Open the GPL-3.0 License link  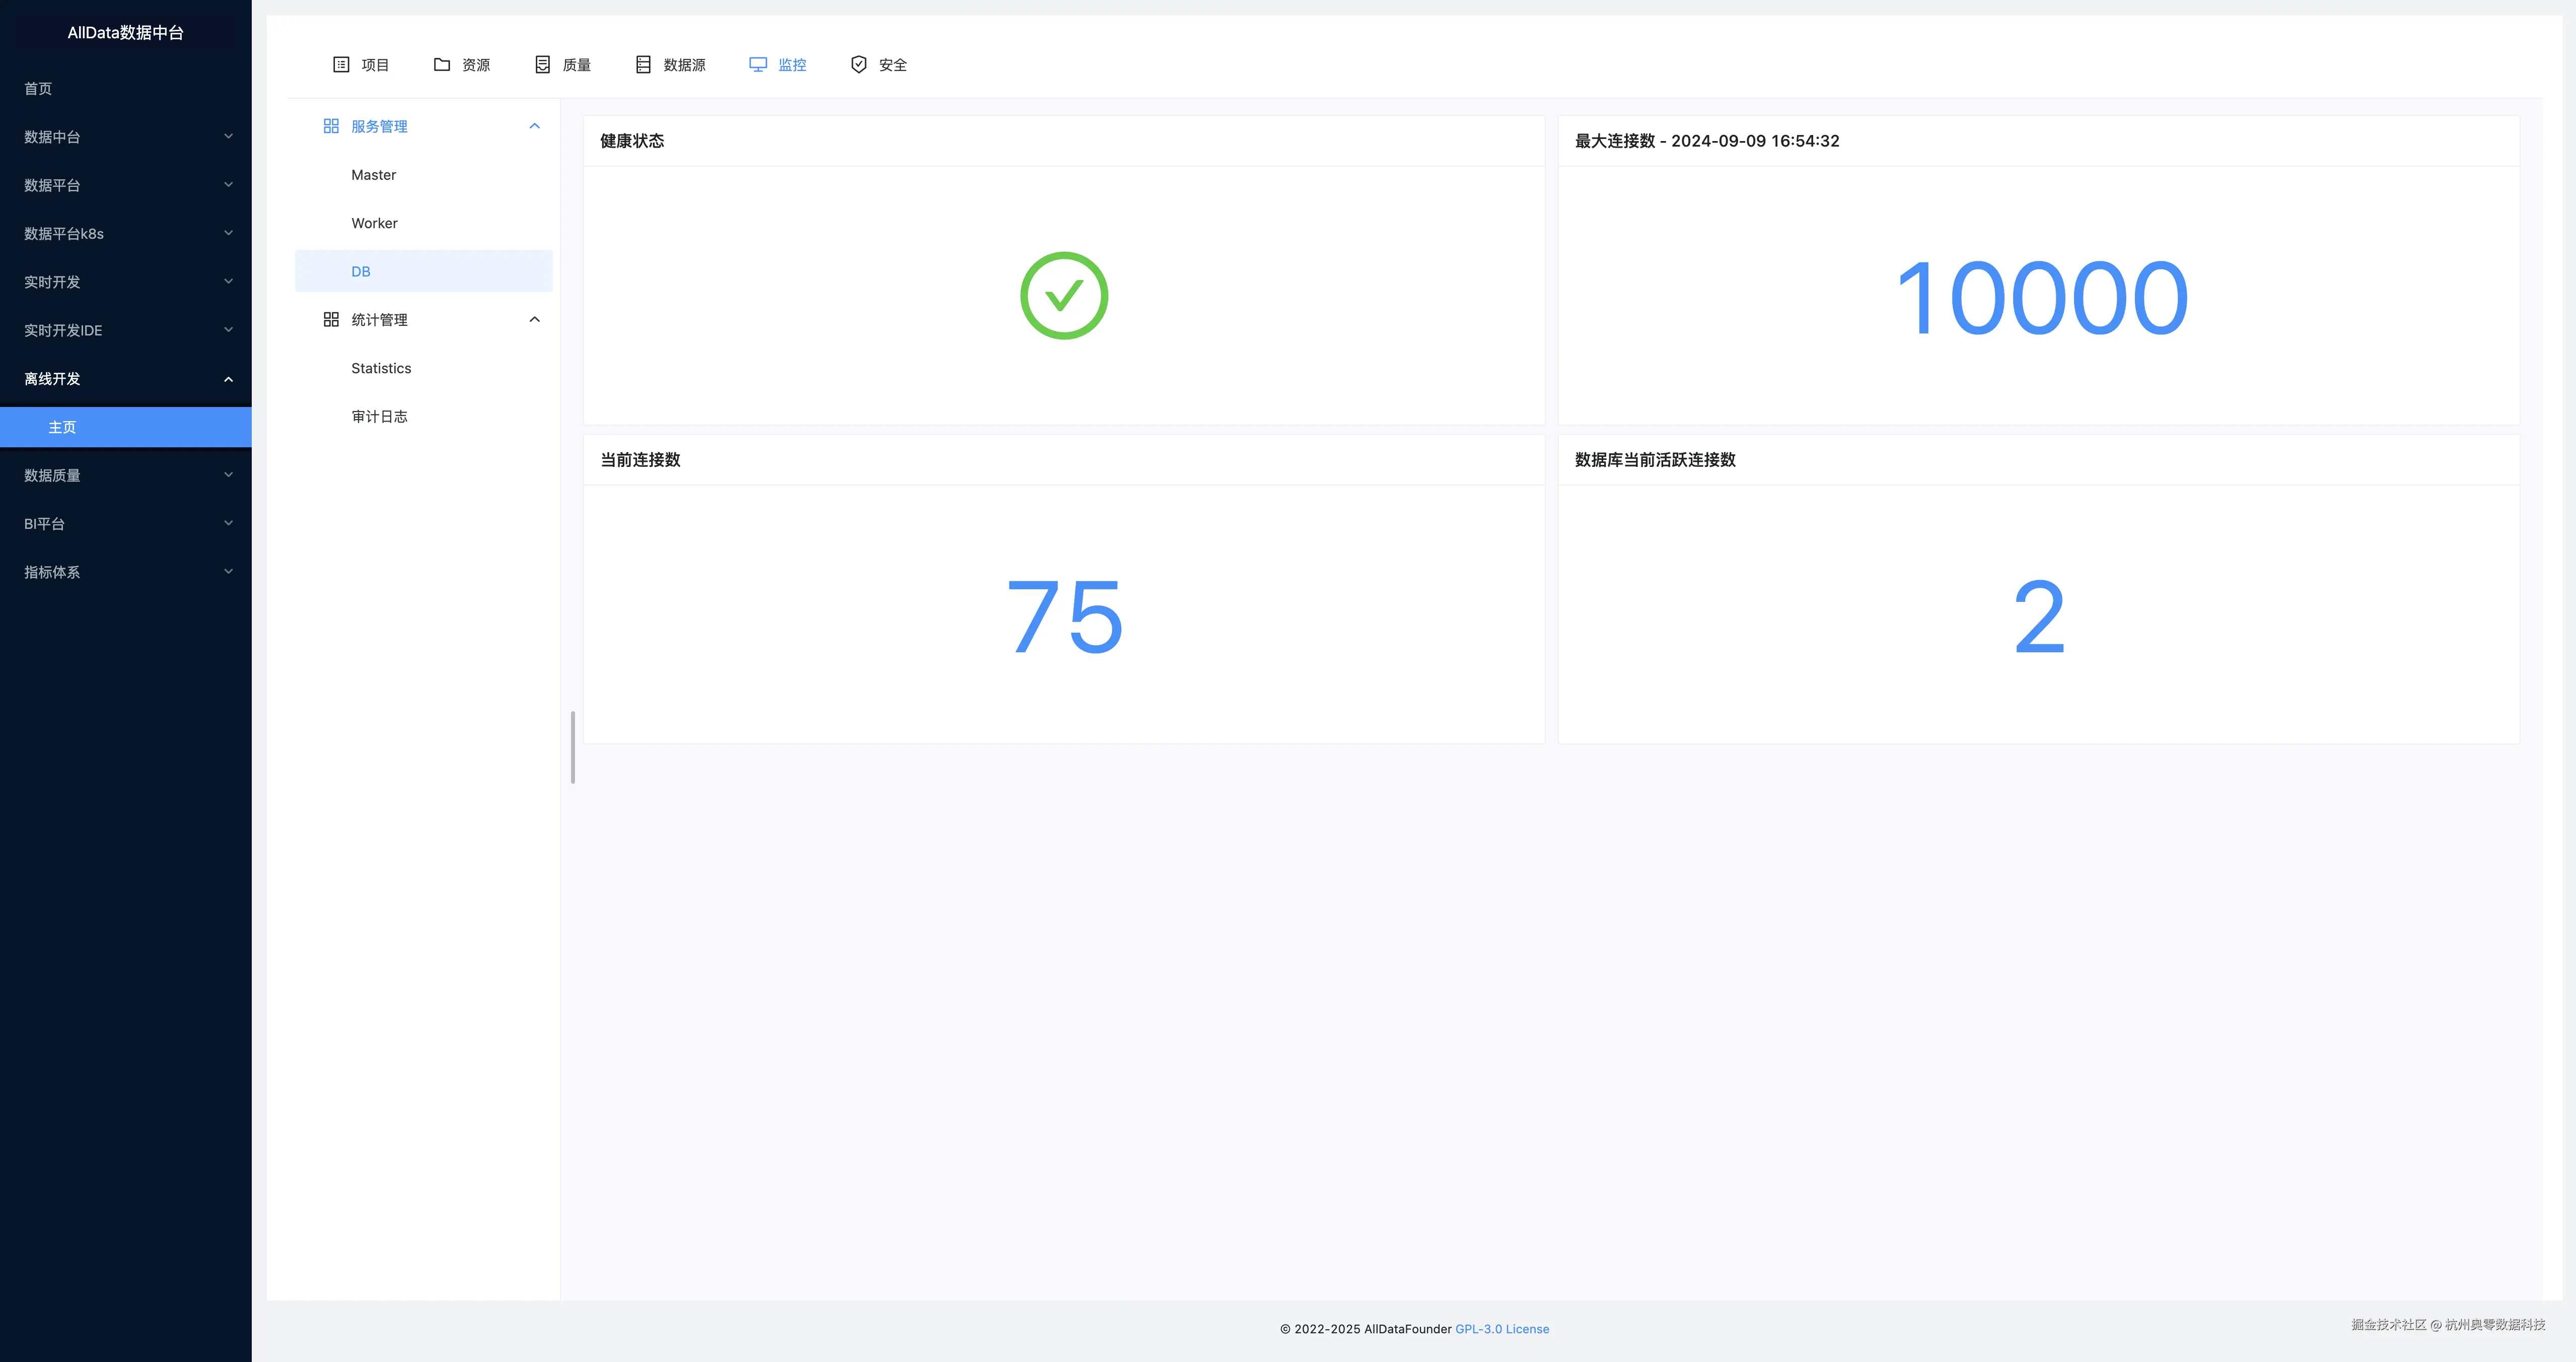pos(1501,1329)
